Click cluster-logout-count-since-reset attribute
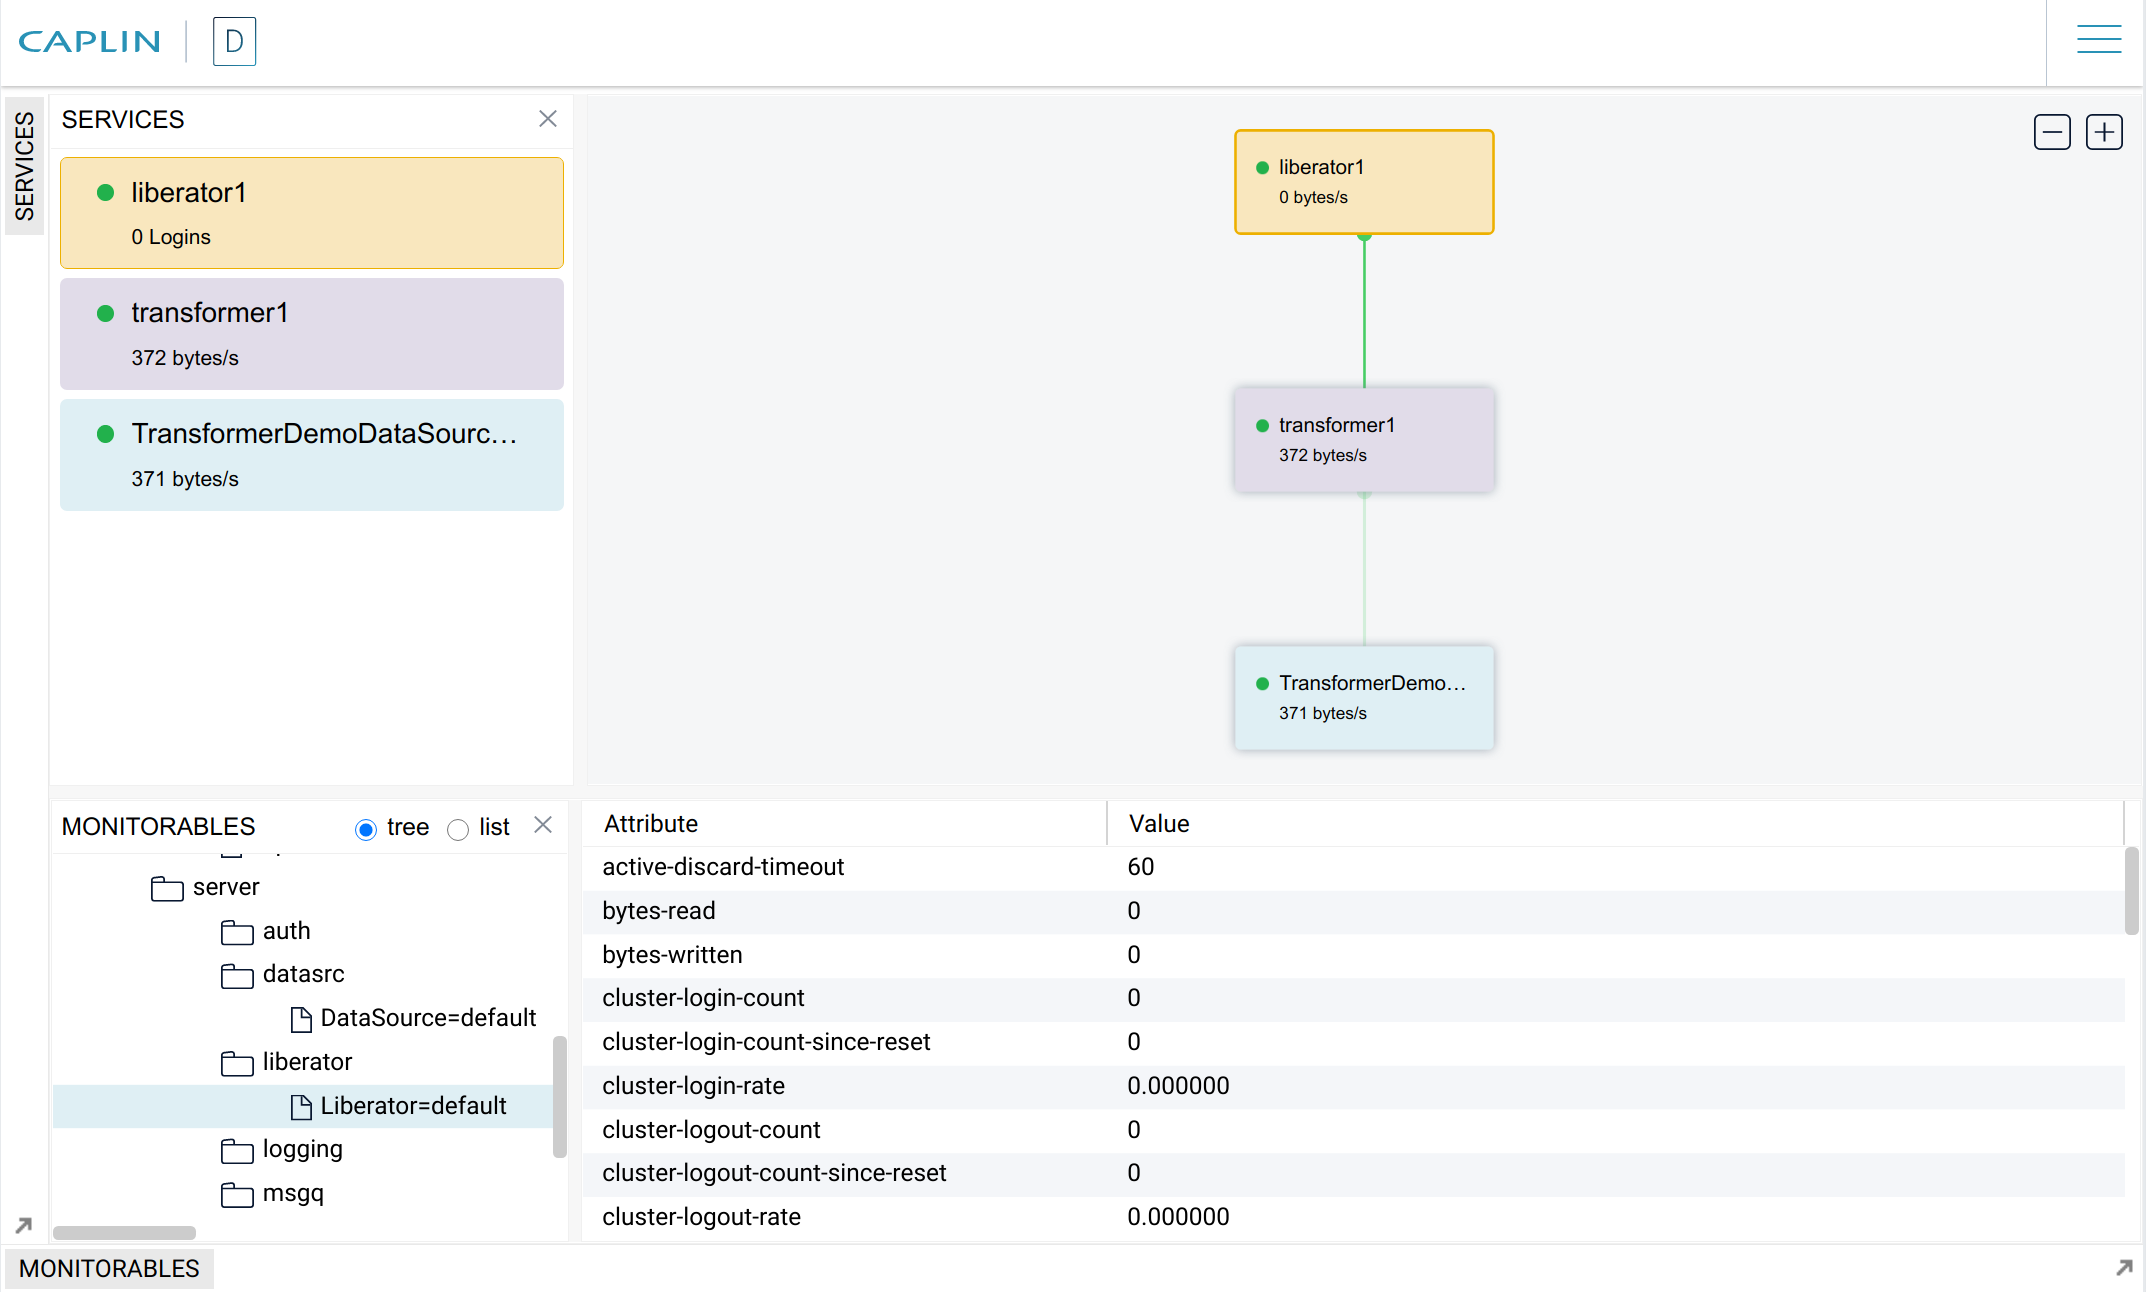The width and height of the screenshot is (2146, 1292). [x=774, y=1173]
